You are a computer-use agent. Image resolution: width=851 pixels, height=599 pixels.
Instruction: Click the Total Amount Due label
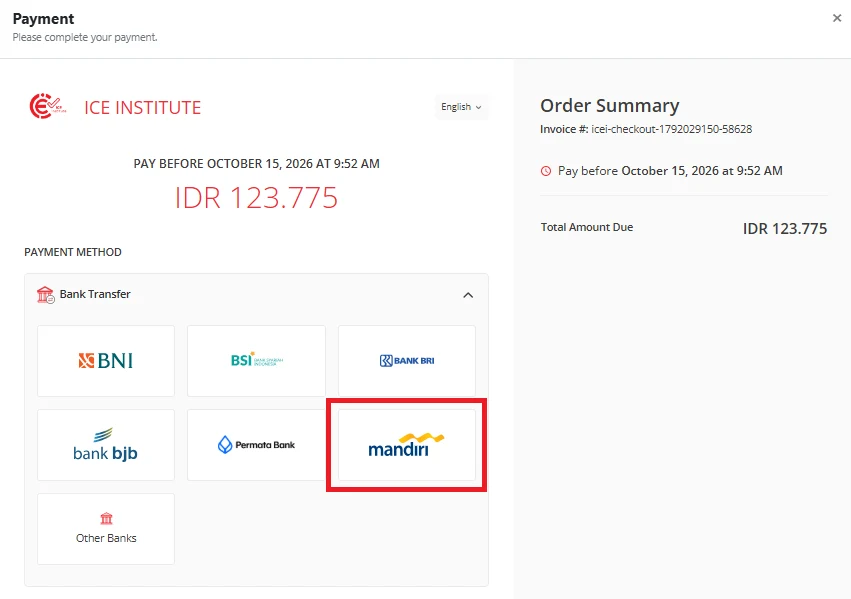coord(587,227)
